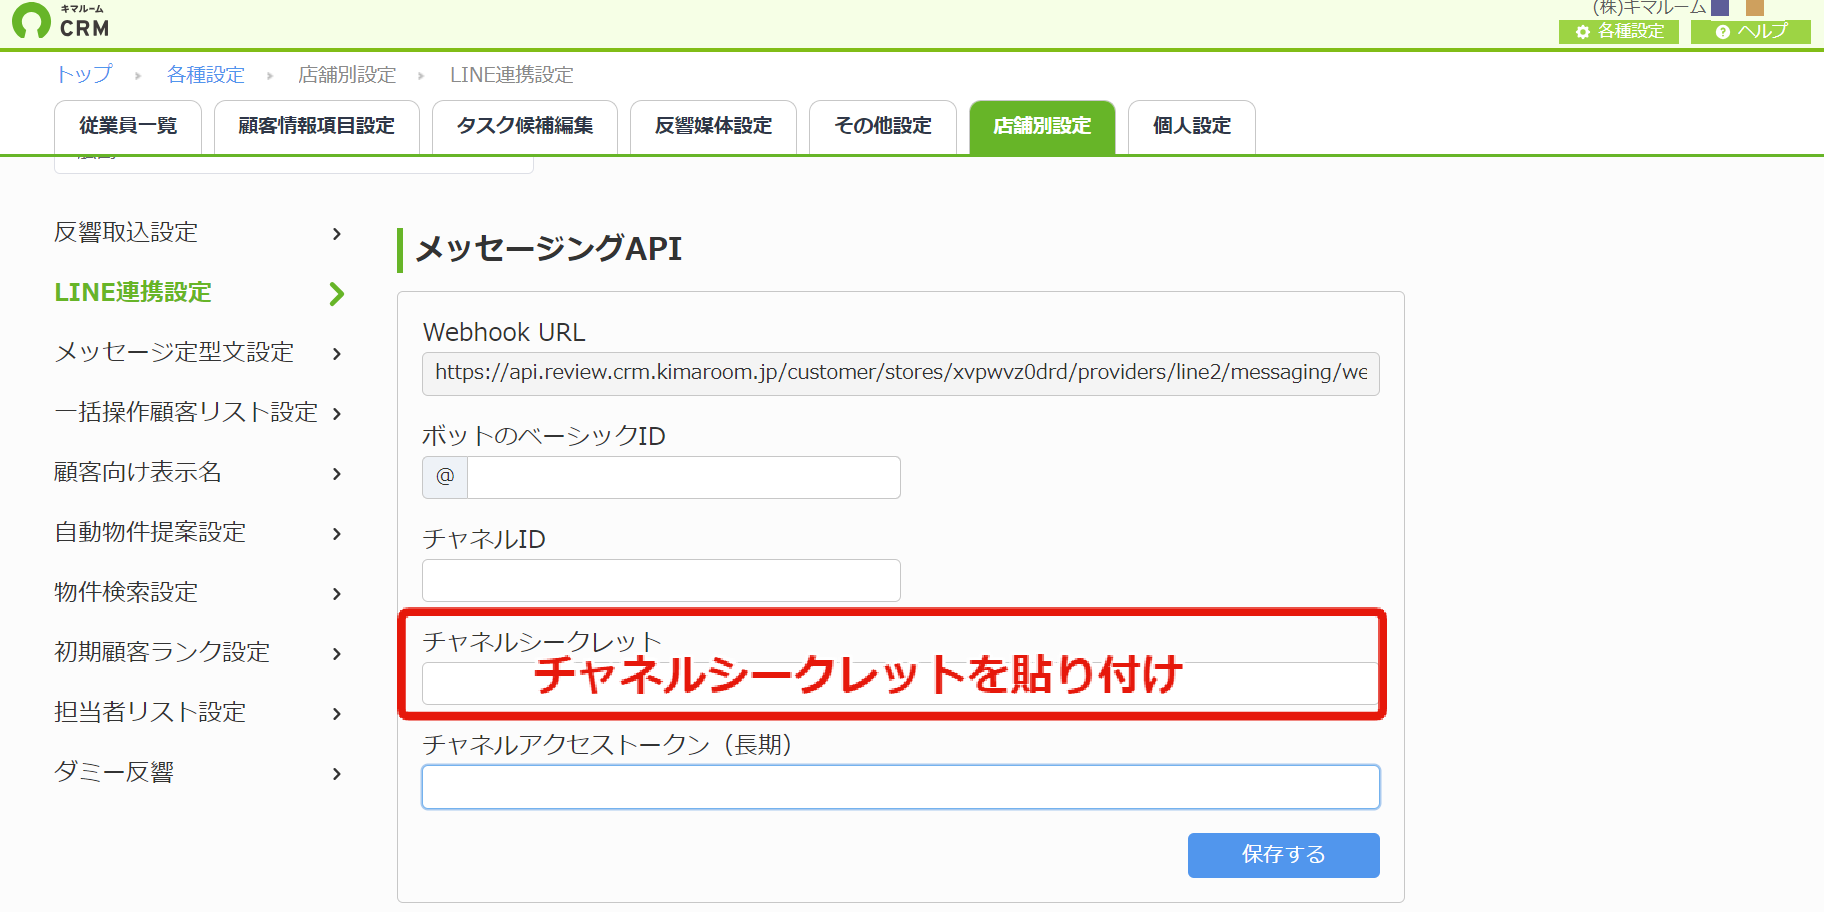Click LINE連携設定 breadcrumb text
This screenshot has height=912, width=1824.
511,75
